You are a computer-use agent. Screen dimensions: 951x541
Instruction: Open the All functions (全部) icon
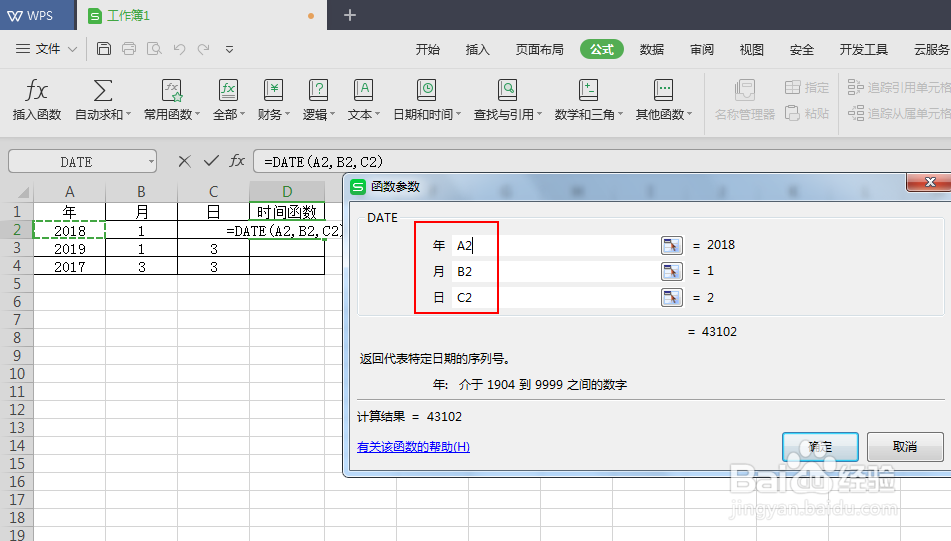pyautogui.click(x=228, y=91)
